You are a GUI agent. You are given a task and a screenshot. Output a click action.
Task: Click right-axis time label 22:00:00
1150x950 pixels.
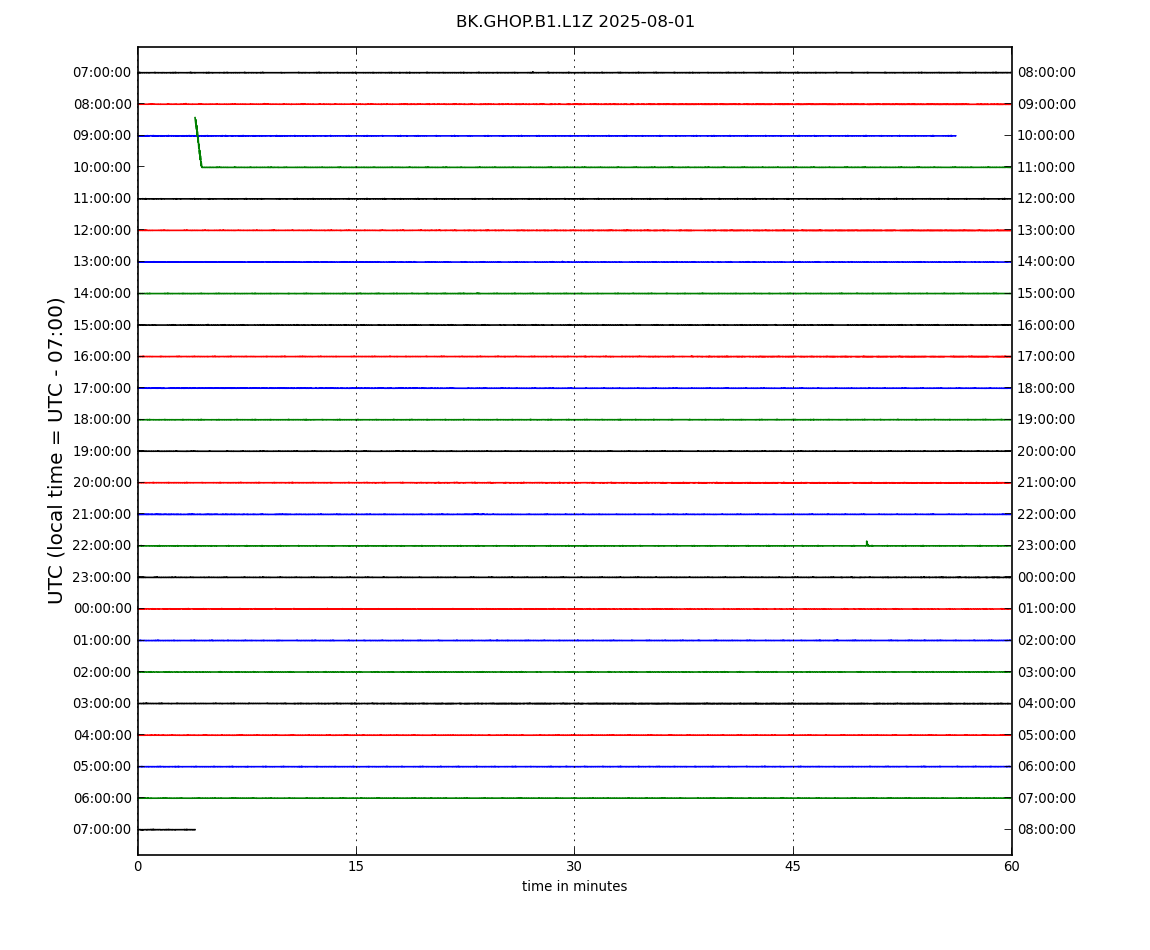point(1047,514)
